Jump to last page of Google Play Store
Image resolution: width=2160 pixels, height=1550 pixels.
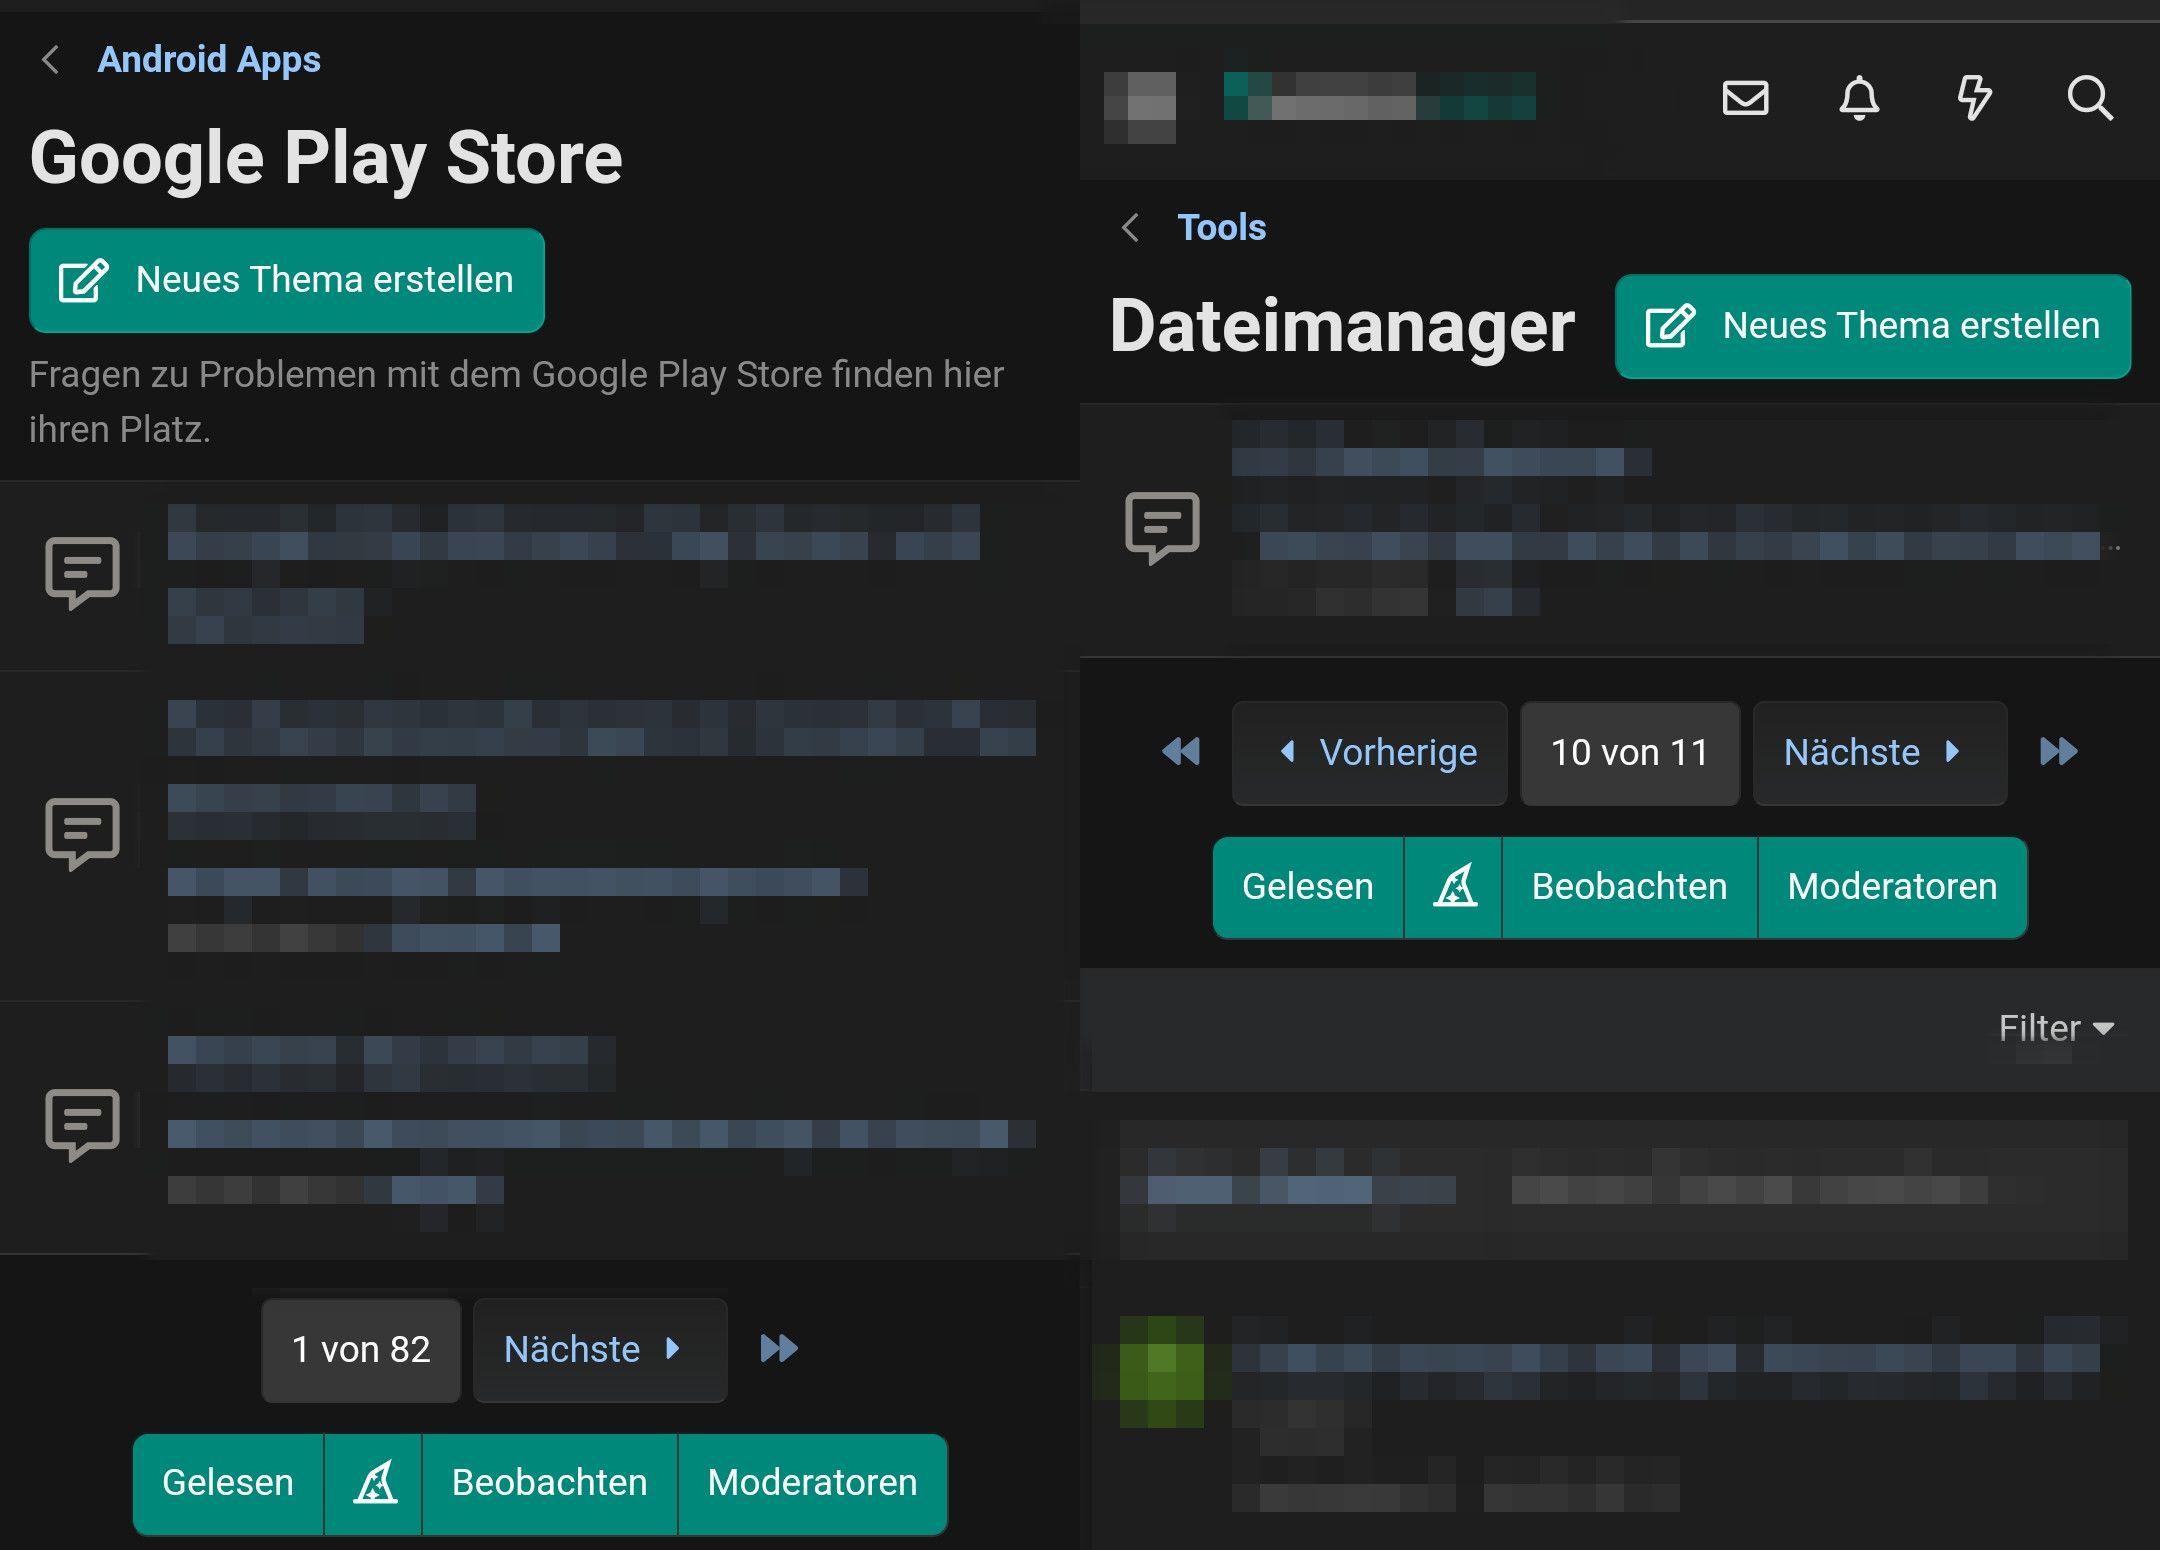779,1349
